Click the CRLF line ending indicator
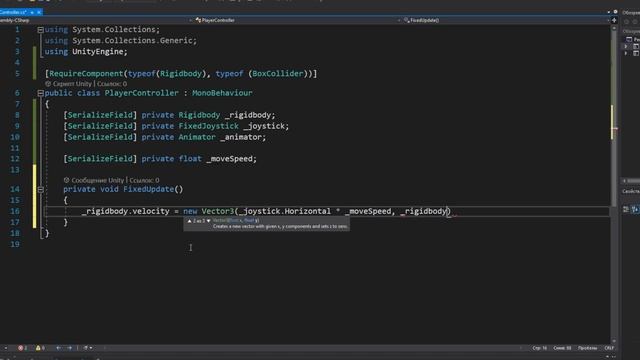 tap(609, 348)
